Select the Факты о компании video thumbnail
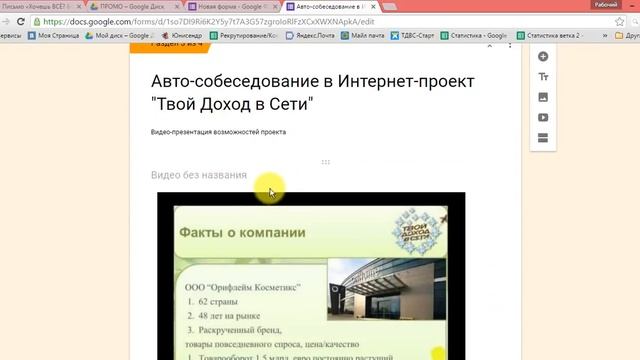 [311, 276]
